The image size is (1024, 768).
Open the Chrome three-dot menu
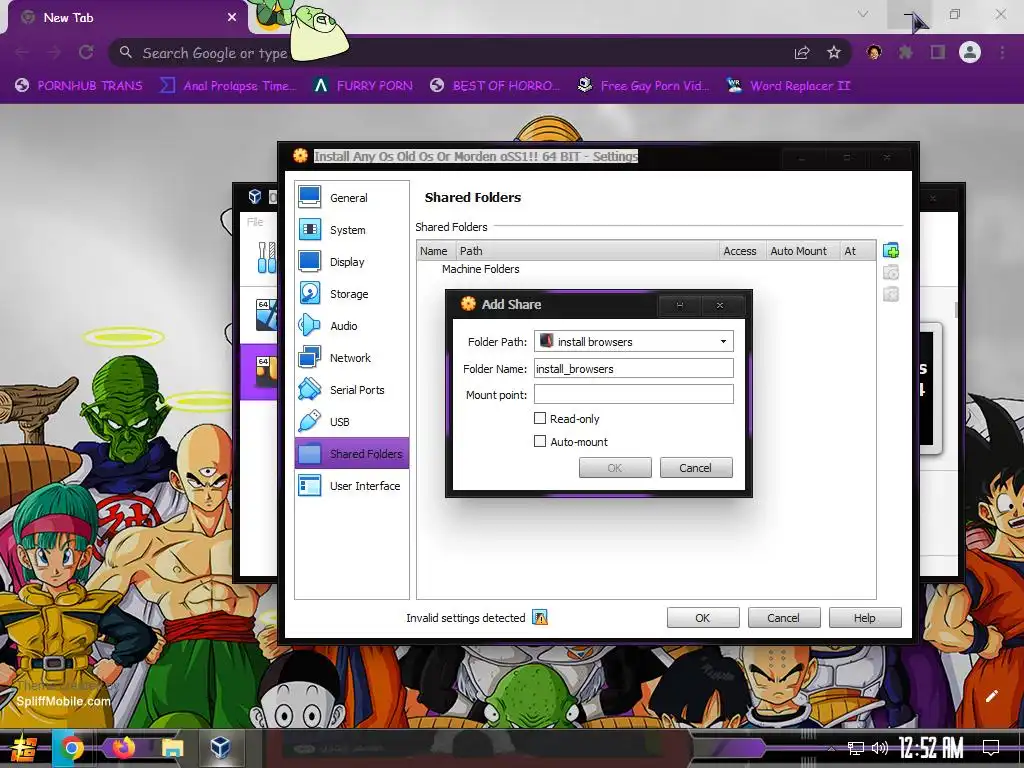(x=1002, y=52)
